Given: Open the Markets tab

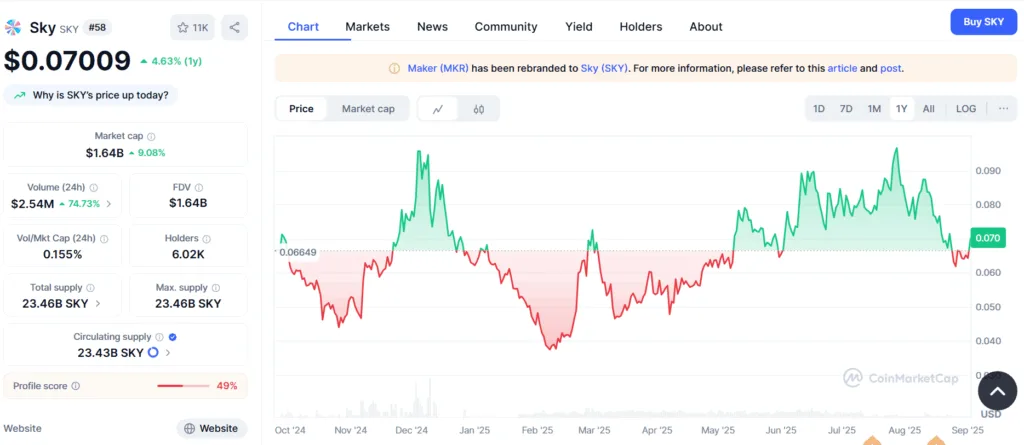Looking at the screenshot, I should (x=368, y=27).
